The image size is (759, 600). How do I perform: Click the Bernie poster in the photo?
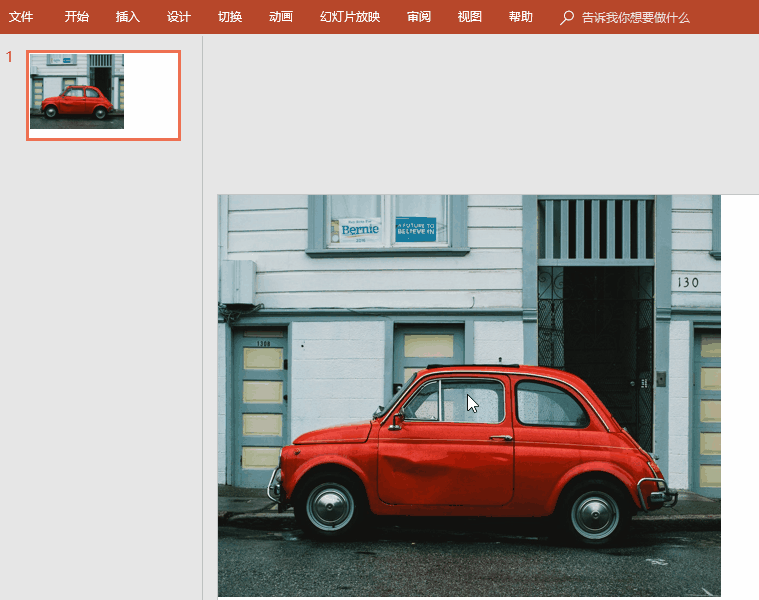coord(360,230)
